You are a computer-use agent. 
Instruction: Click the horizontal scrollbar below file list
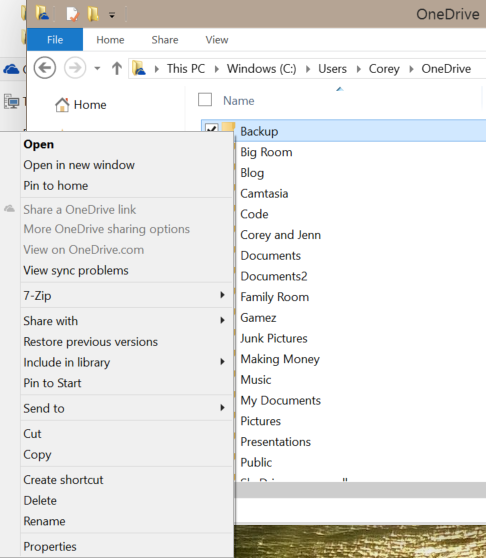360,490
